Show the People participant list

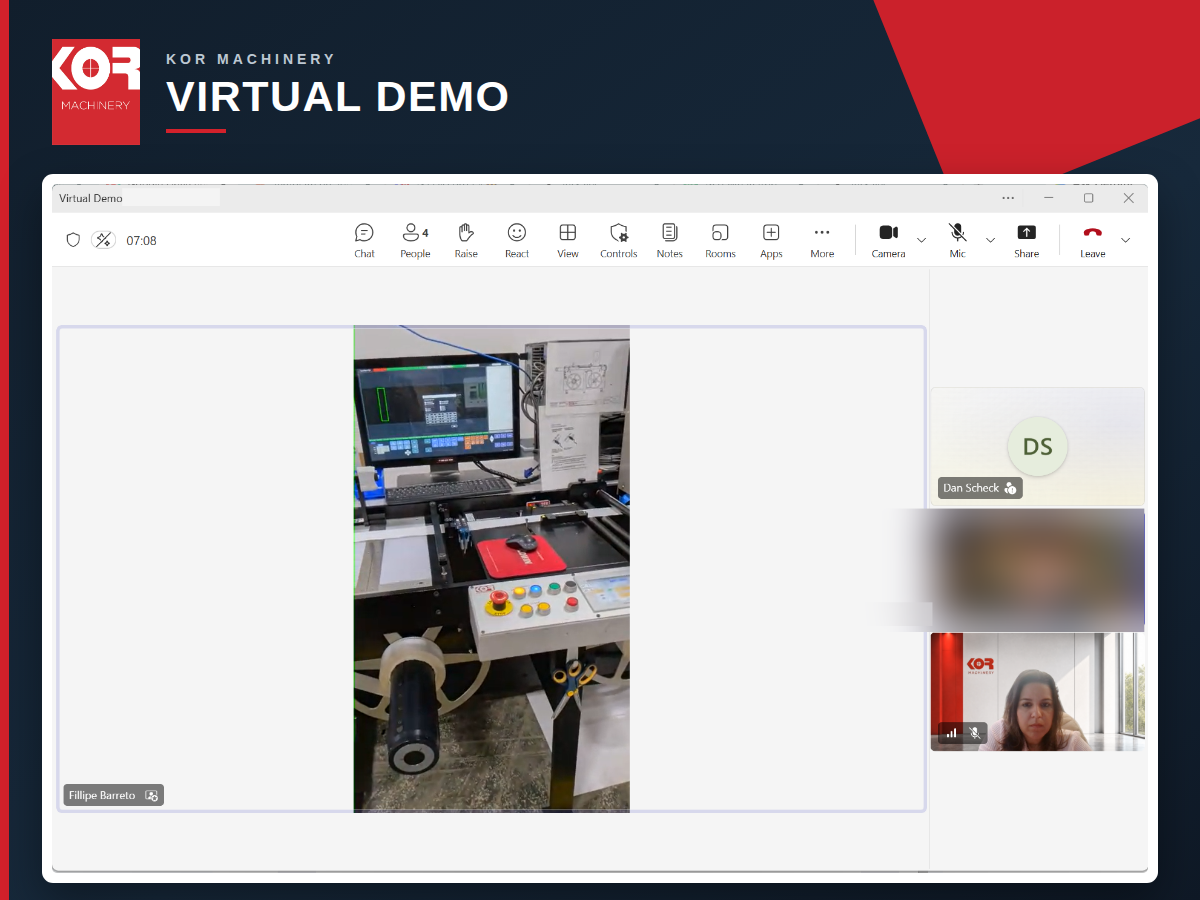click(415, 240)
